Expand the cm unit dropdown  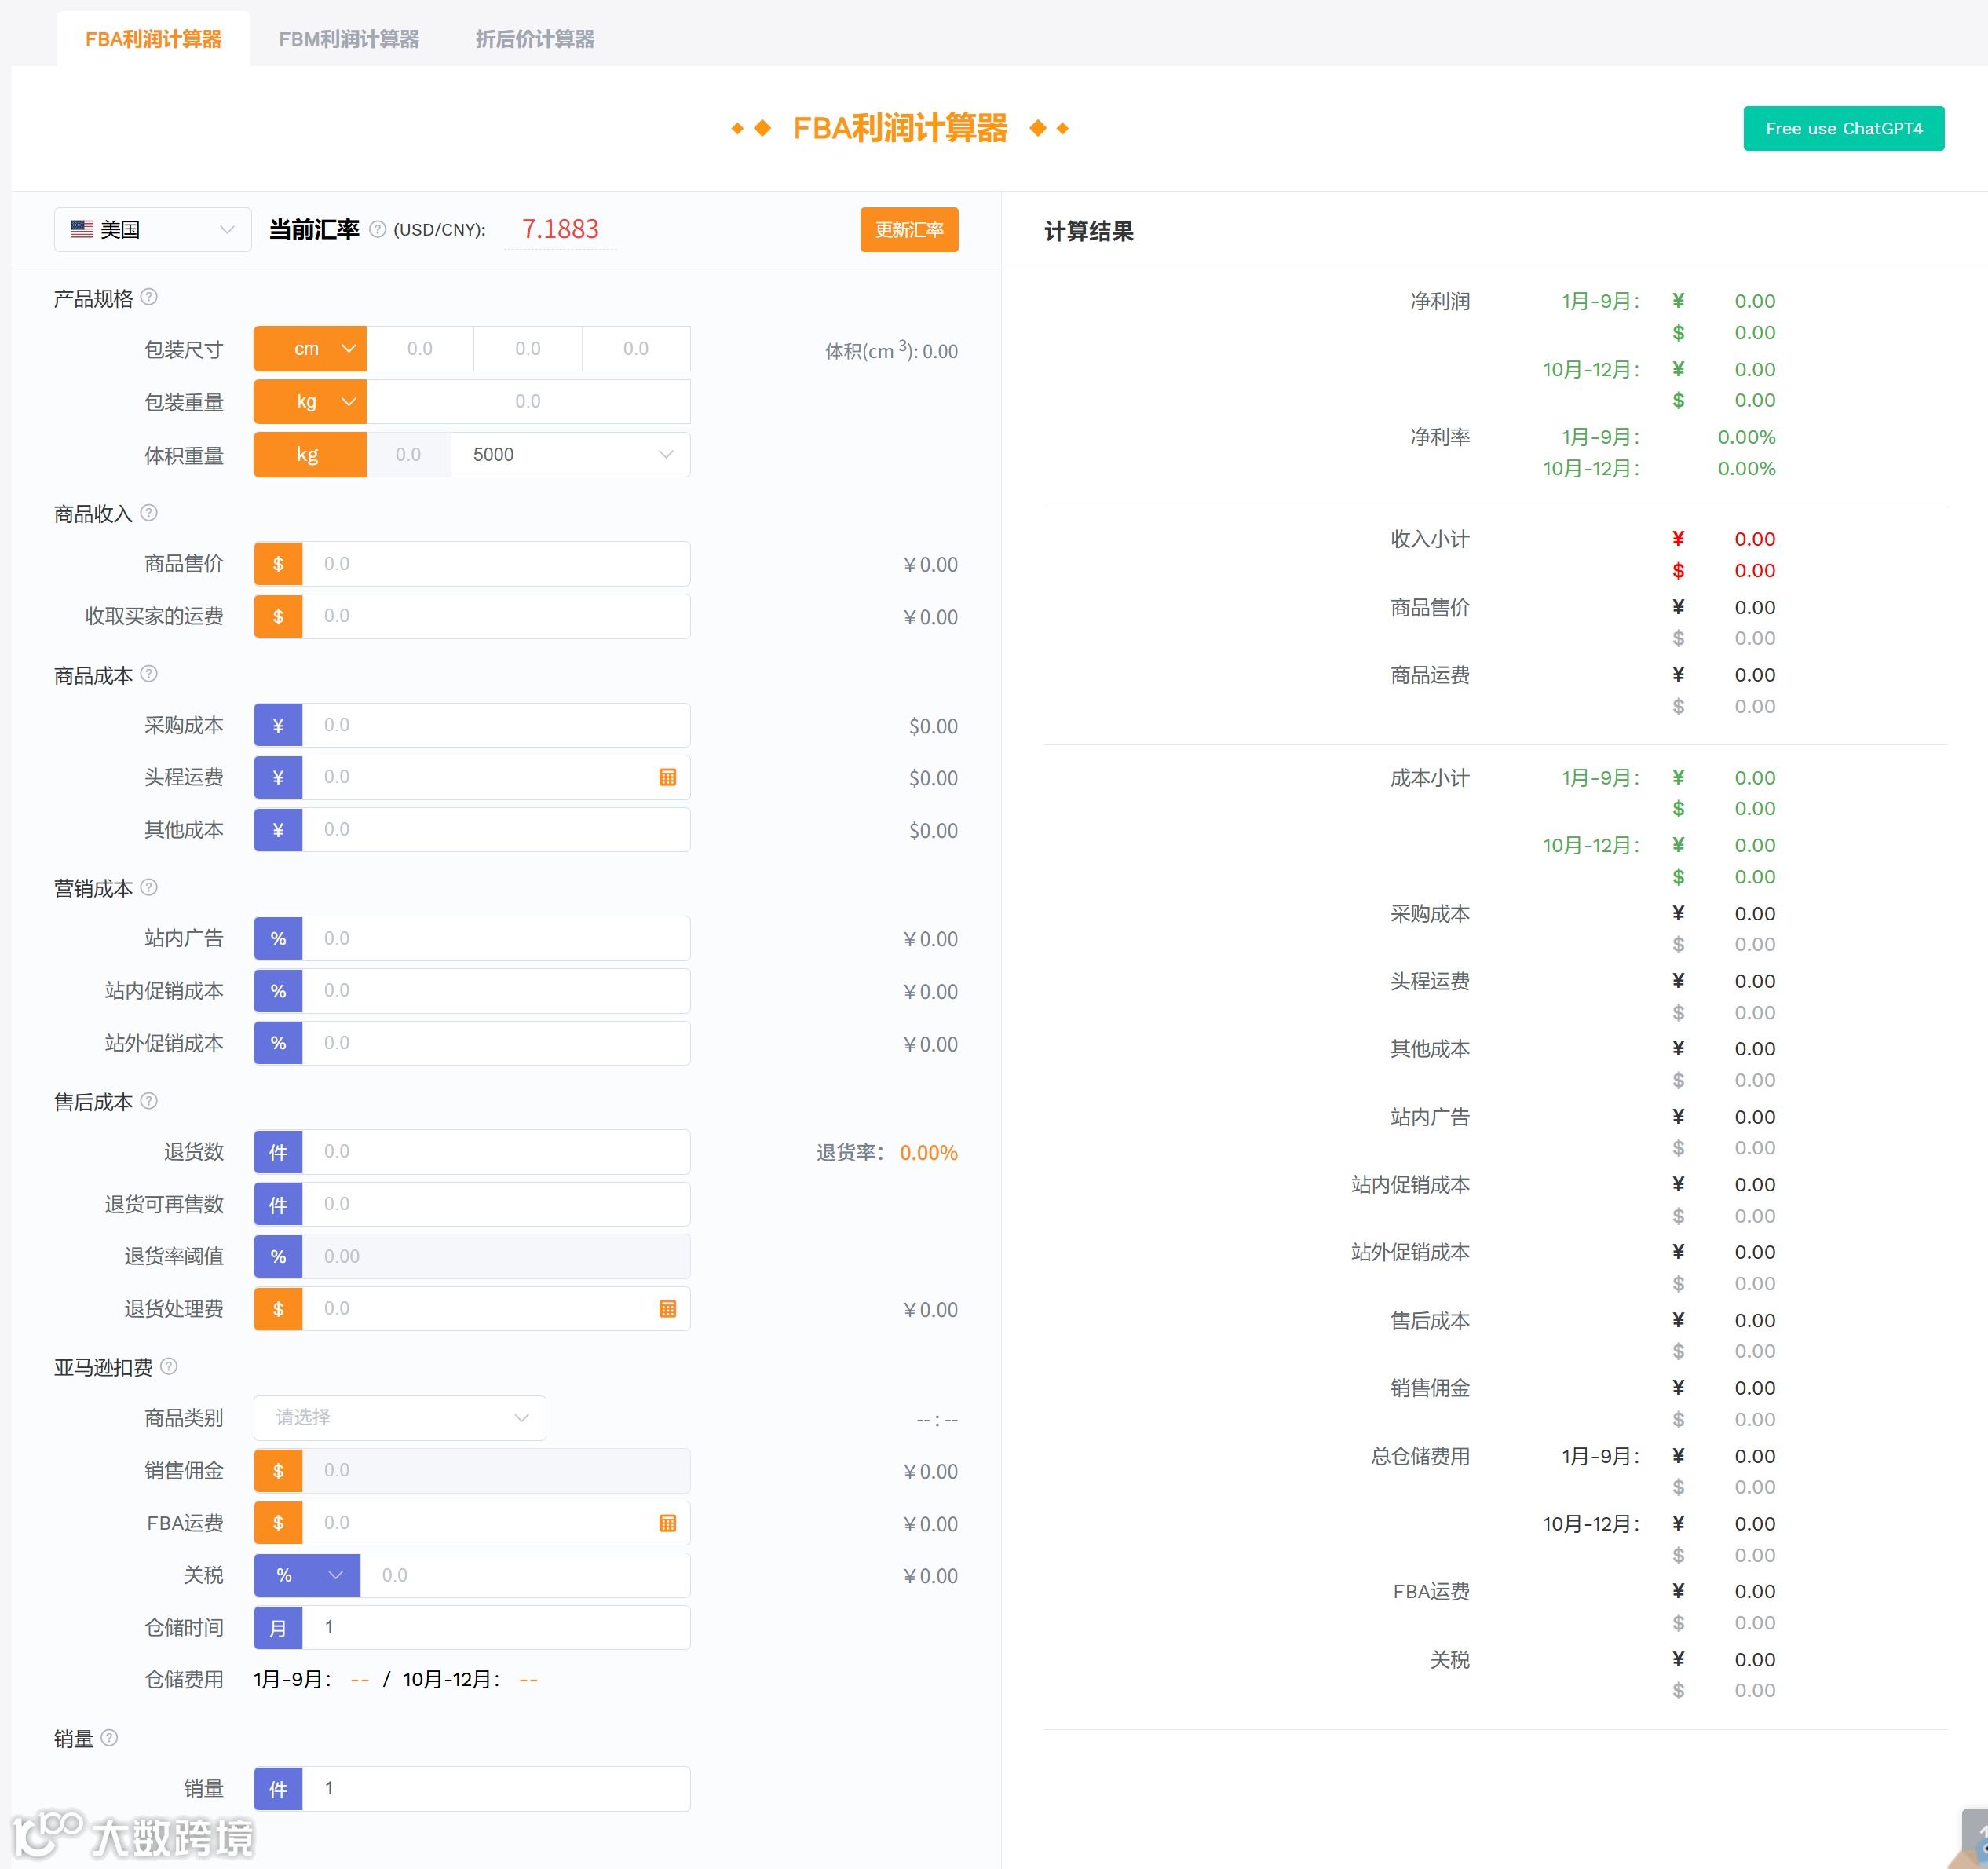tap(310, 349)
